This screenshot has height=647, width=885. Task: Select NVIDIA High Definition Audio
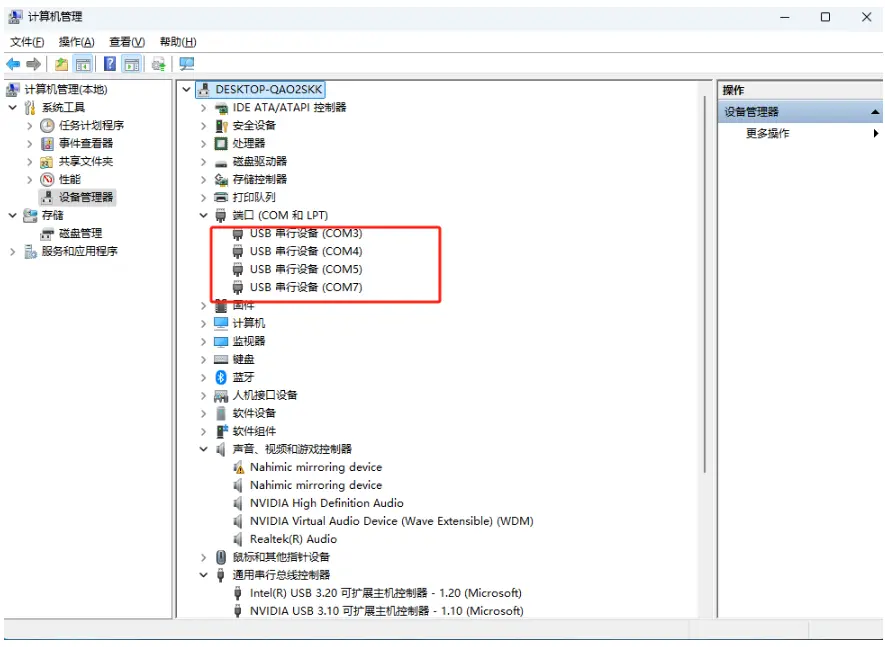pyautogui.click(x=327, y=503)
